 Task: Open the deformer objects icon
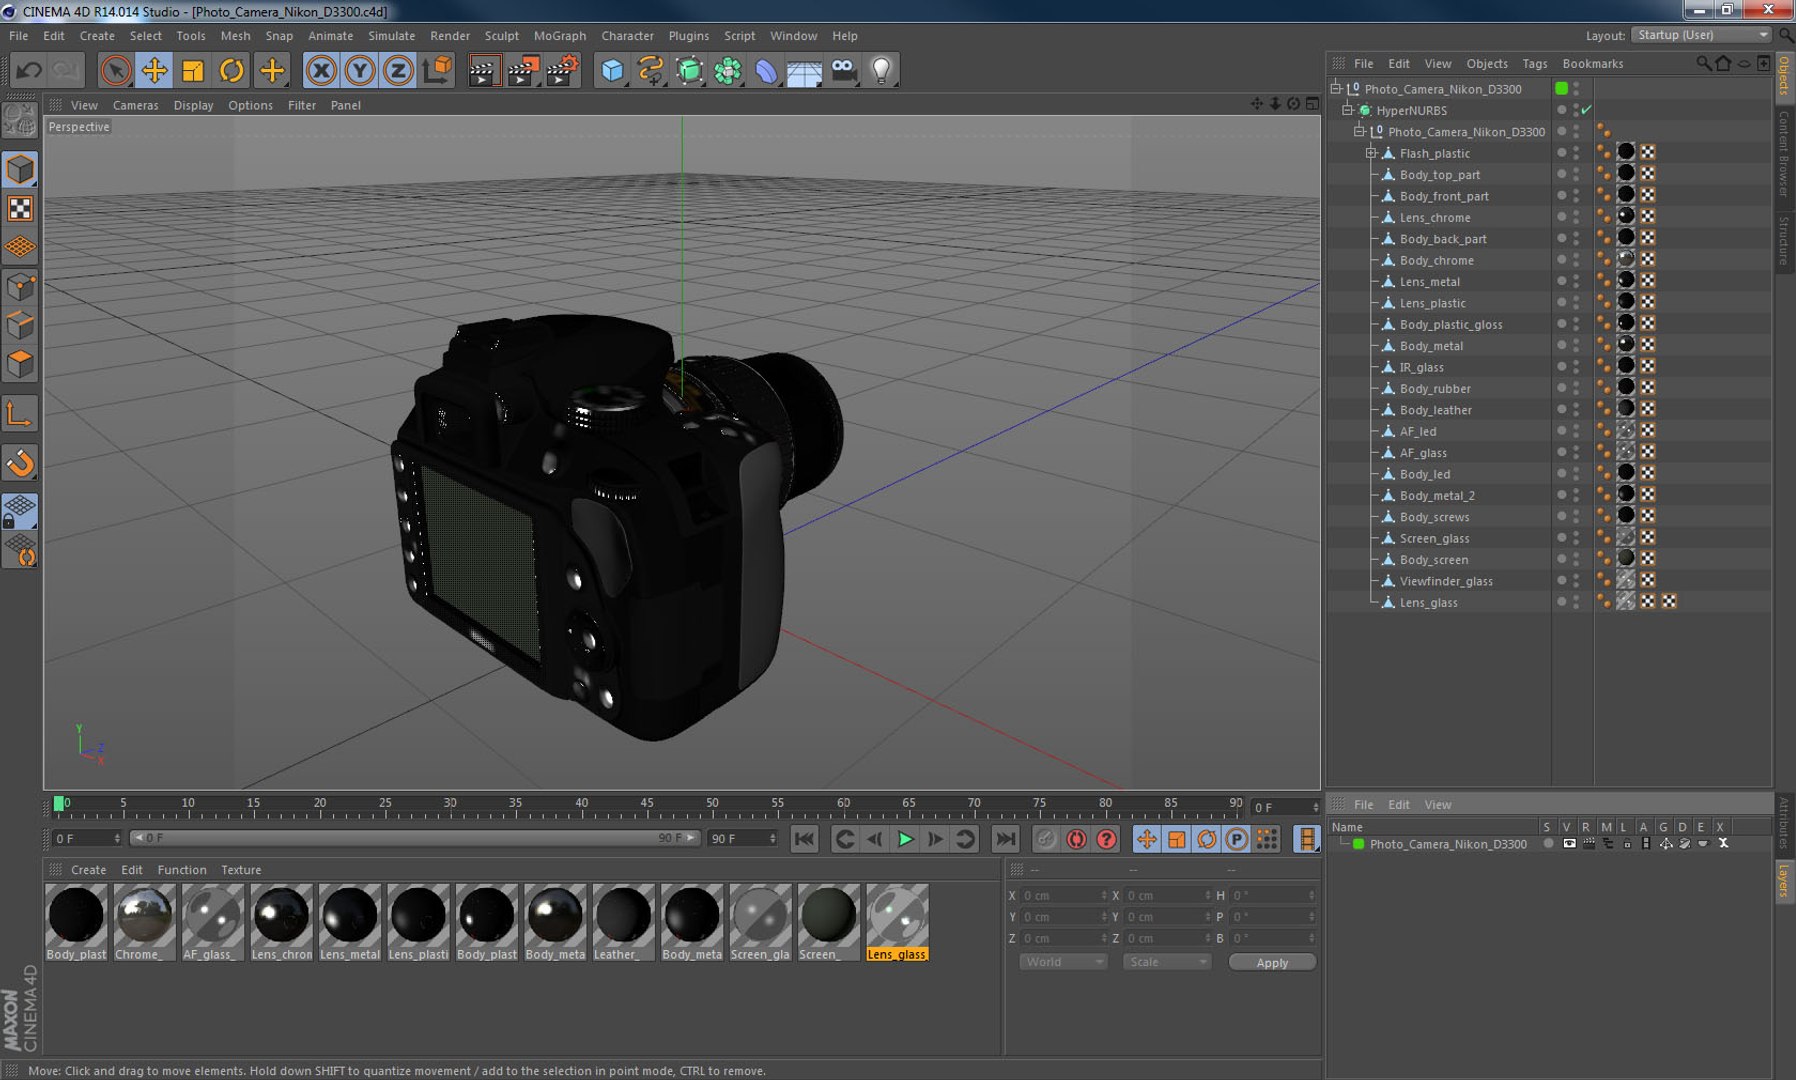pos(766,70)
